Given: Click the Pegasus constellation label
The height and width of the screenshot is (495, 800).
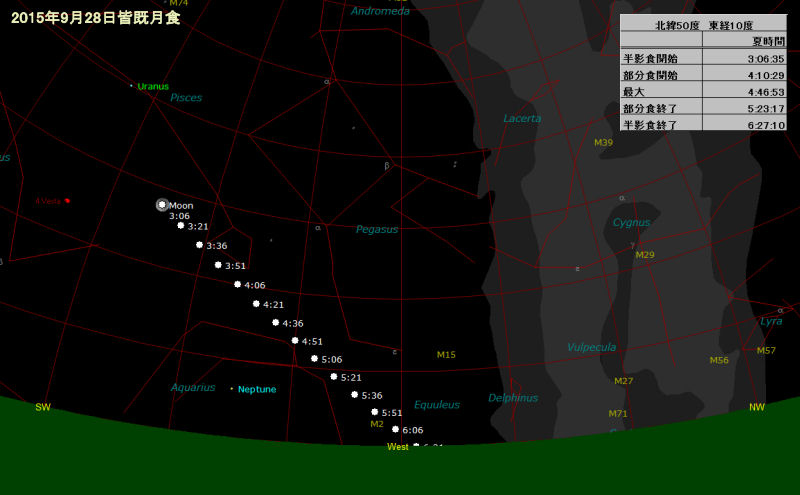Looking at the screenshot, I should [377, 230].
